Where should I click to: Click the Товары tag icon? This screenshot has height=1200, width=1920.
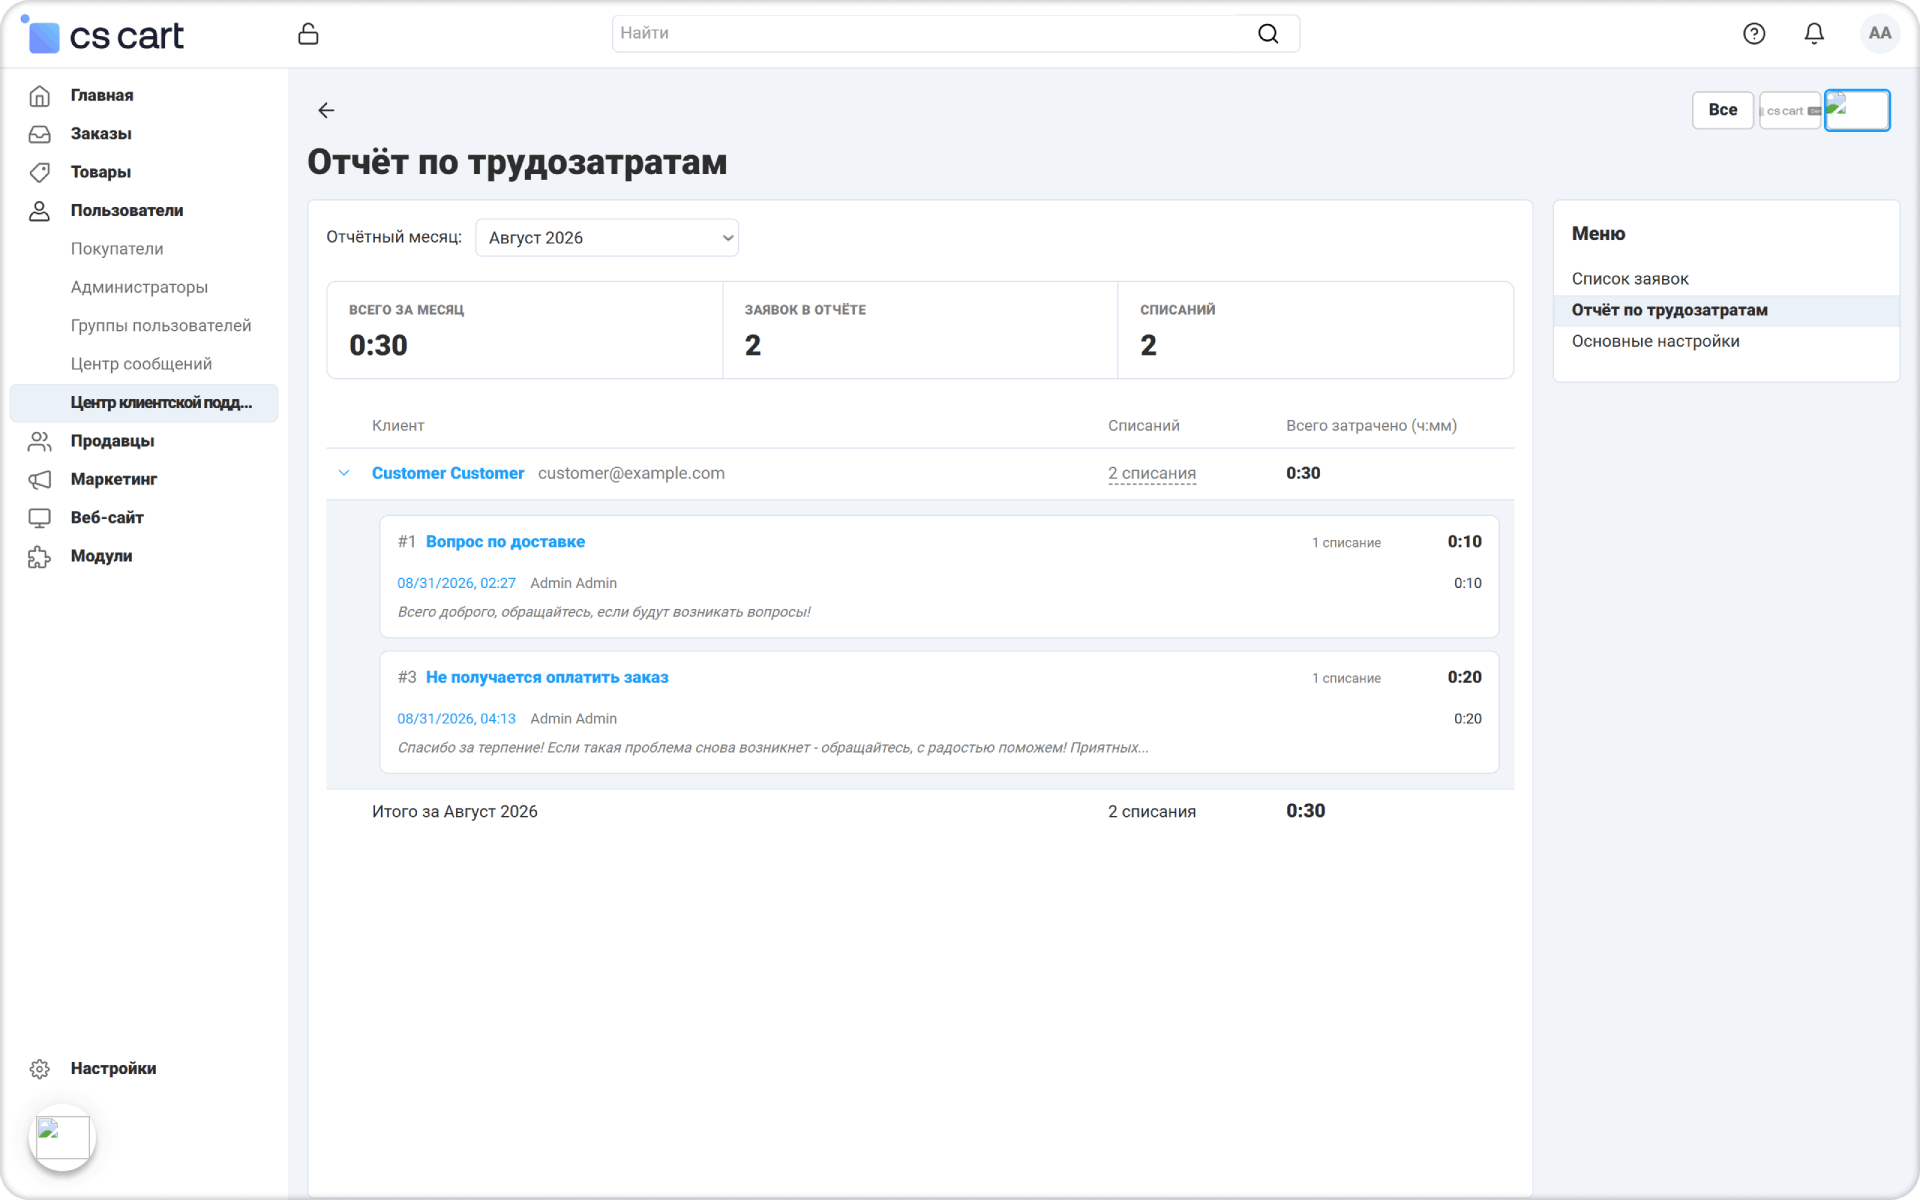[39, 172]
